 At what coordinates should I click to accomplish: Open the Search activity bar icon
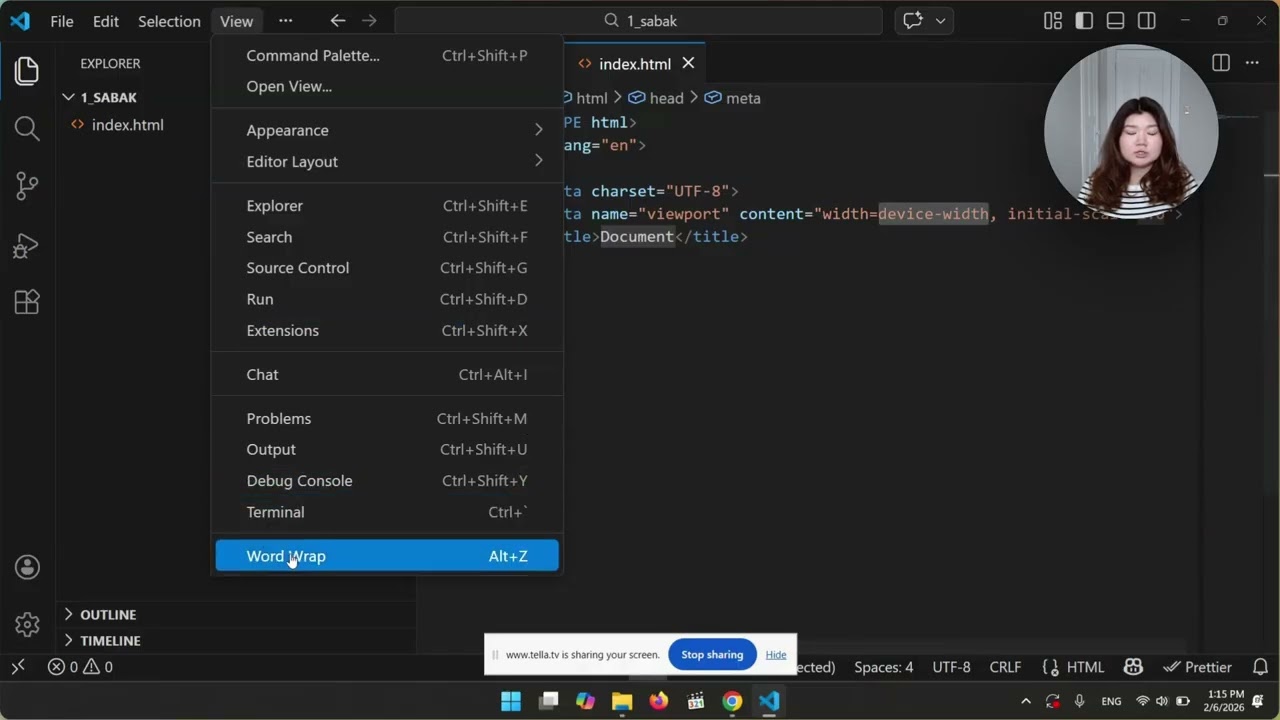click(27, 128)
